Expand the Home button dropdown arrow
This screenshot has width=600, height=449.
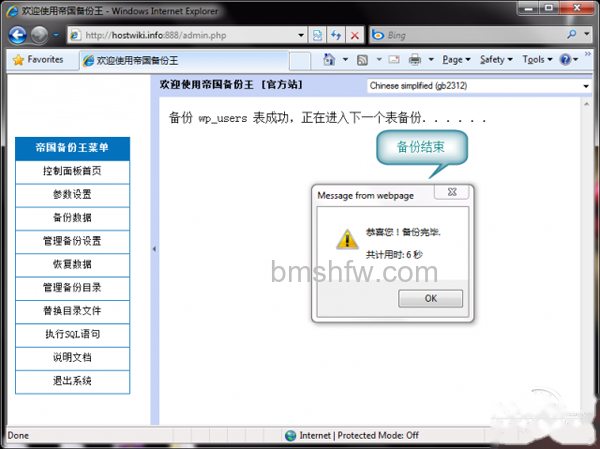345,59
